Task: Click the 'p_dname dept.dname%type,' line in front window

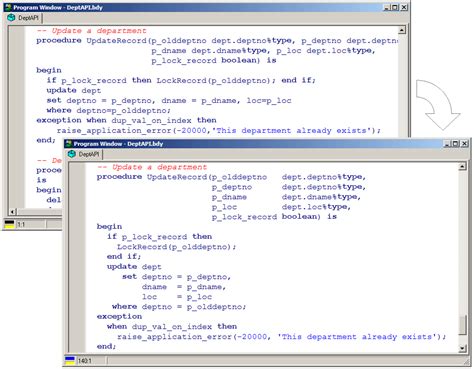Action: pos(286,197)
